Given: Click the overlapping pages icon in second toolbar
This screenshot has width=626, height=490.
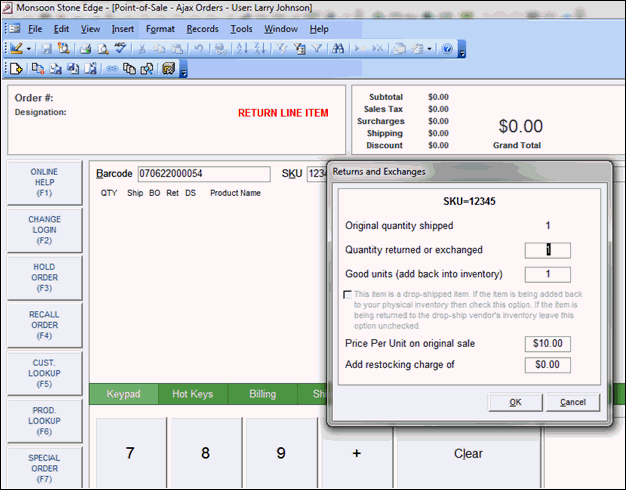Looking at the screenshot, I should coord(129,69).
